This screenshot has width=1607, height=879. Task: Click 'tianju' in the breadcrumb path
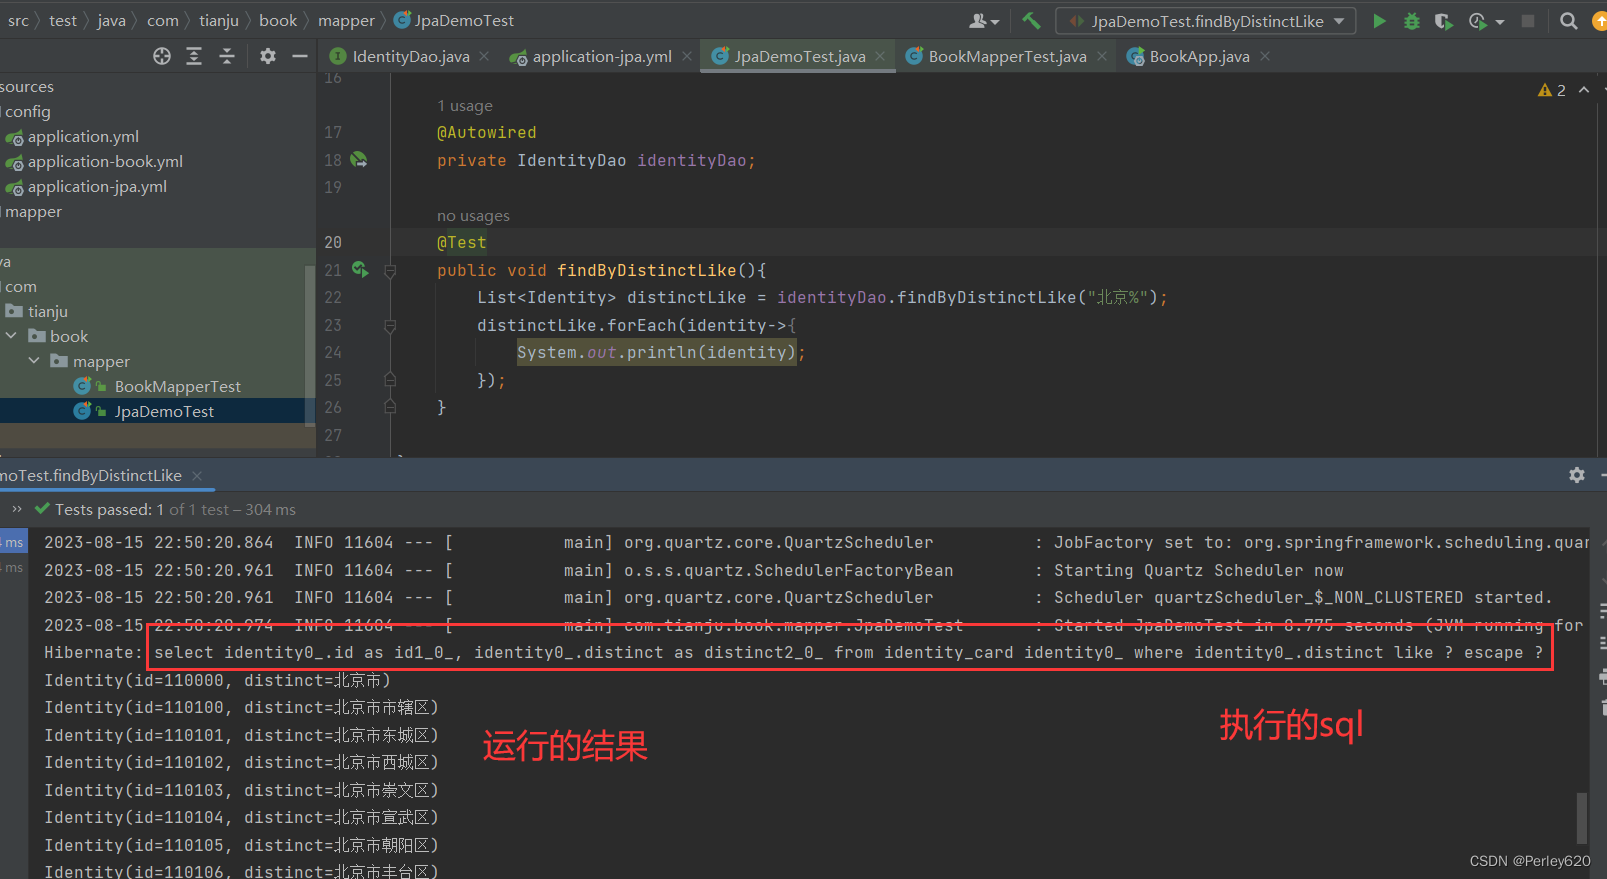tap(219, 20)
